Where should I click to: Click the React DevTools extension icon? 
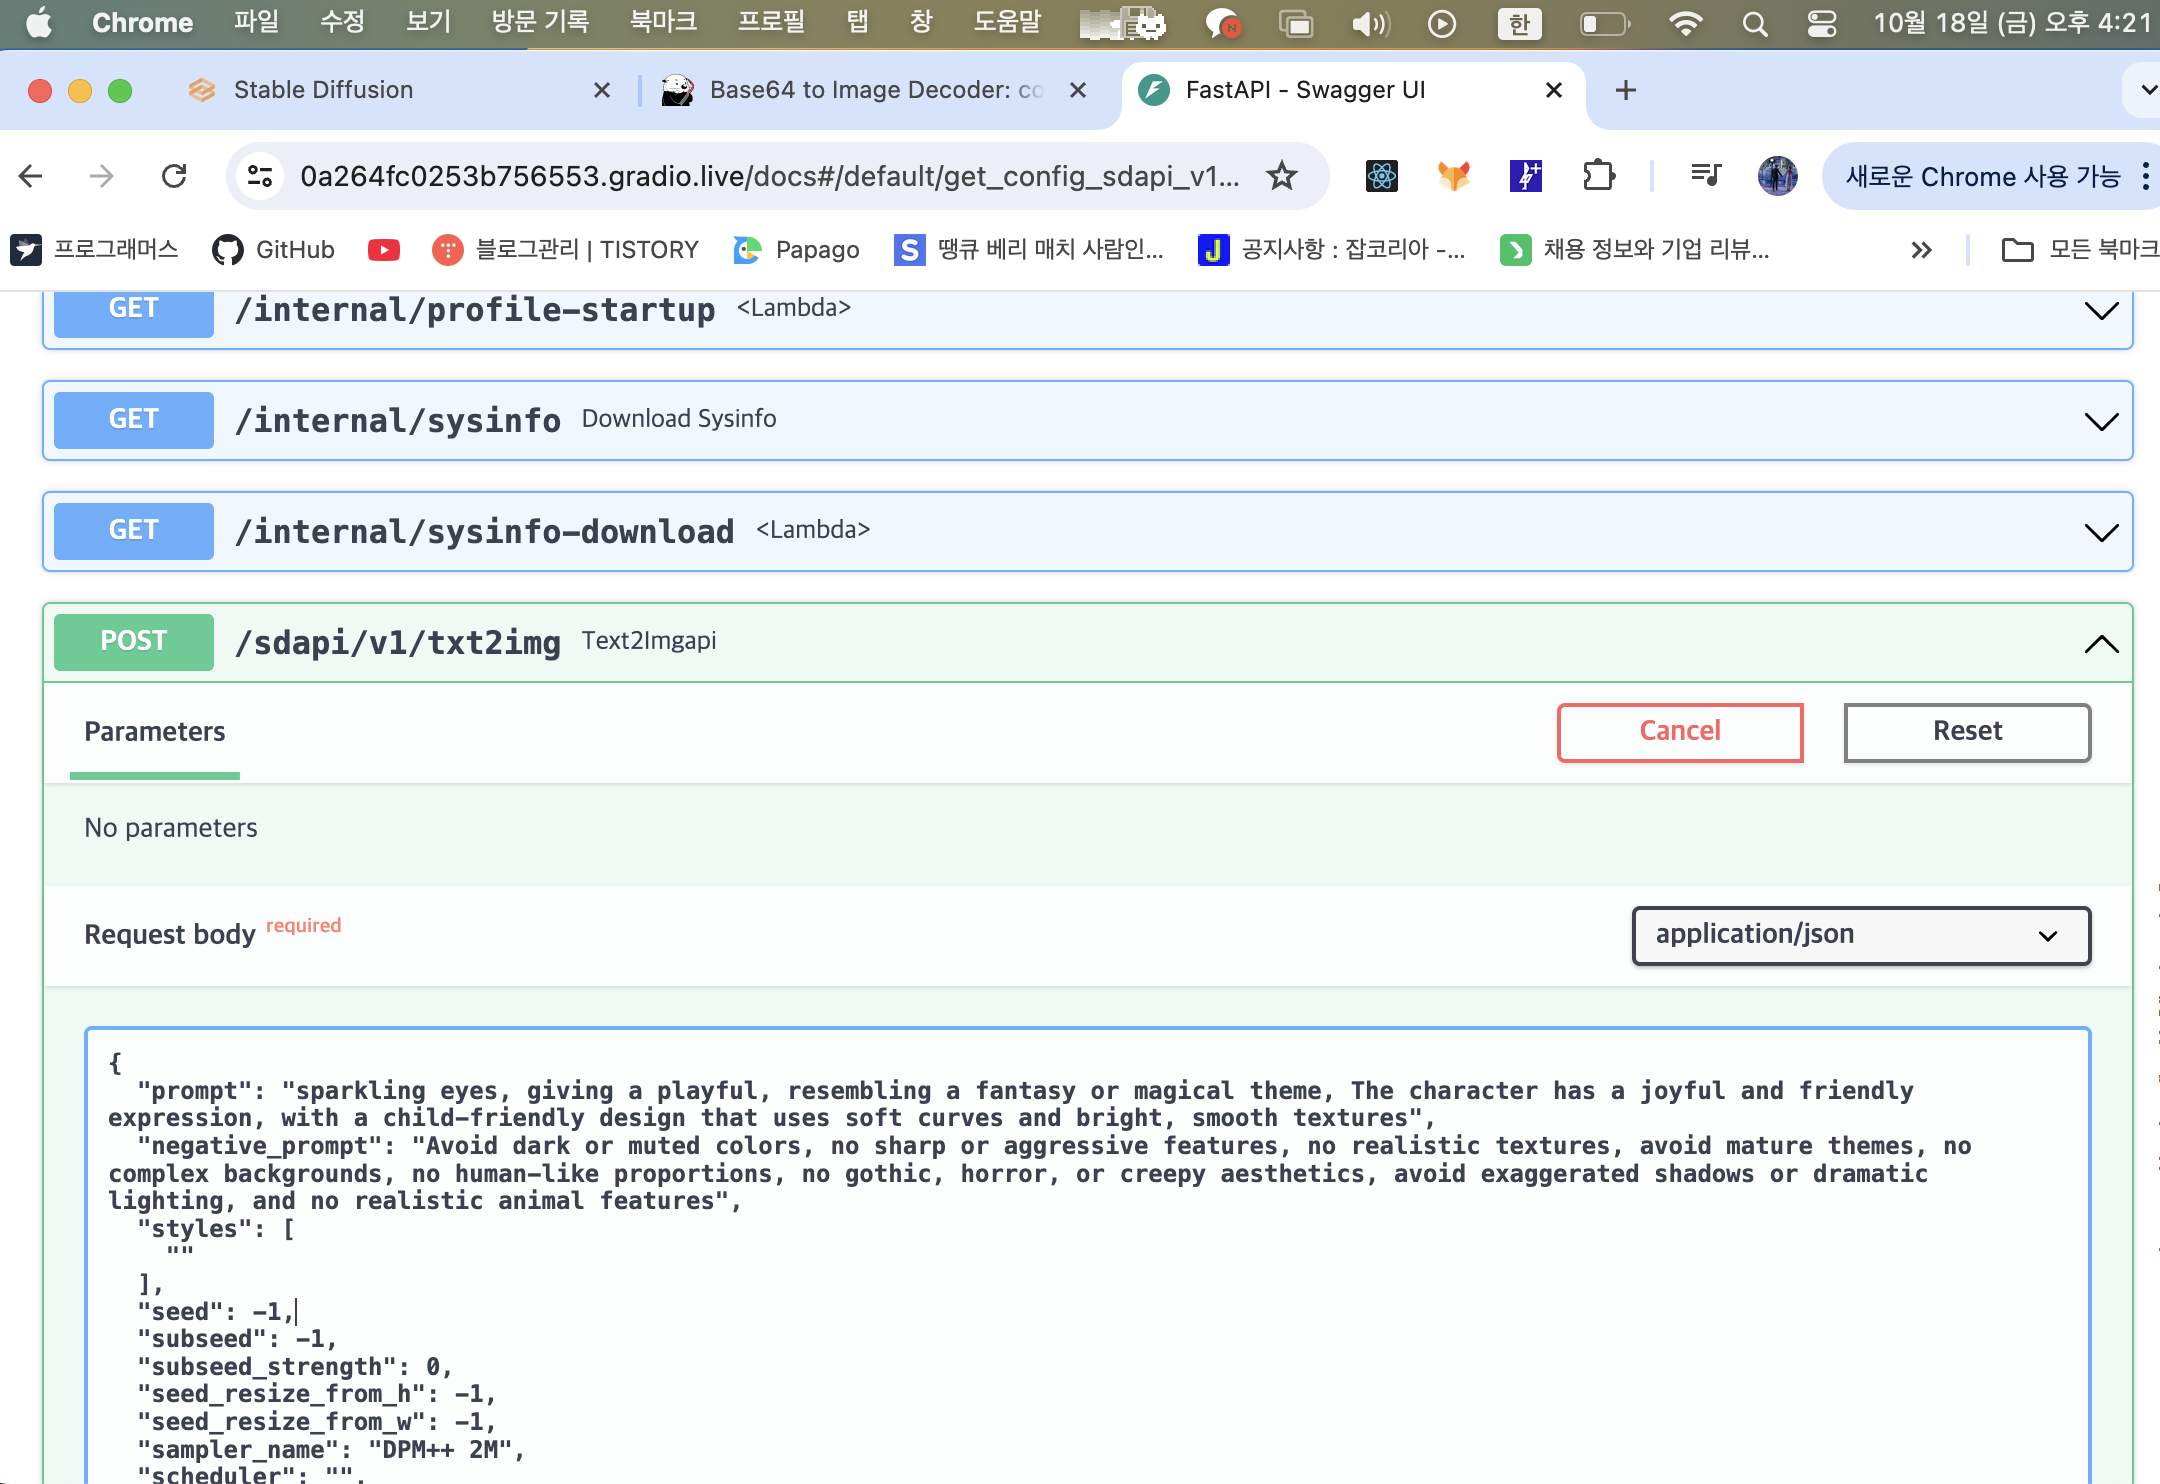(x=1381, y=176)
